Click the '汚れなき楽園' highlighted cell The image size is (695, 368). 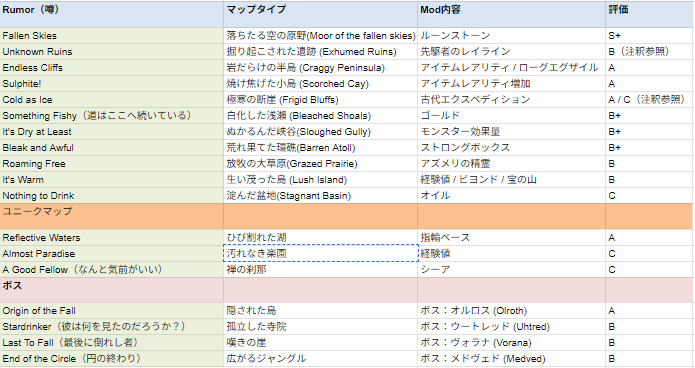tap(320, 254)
